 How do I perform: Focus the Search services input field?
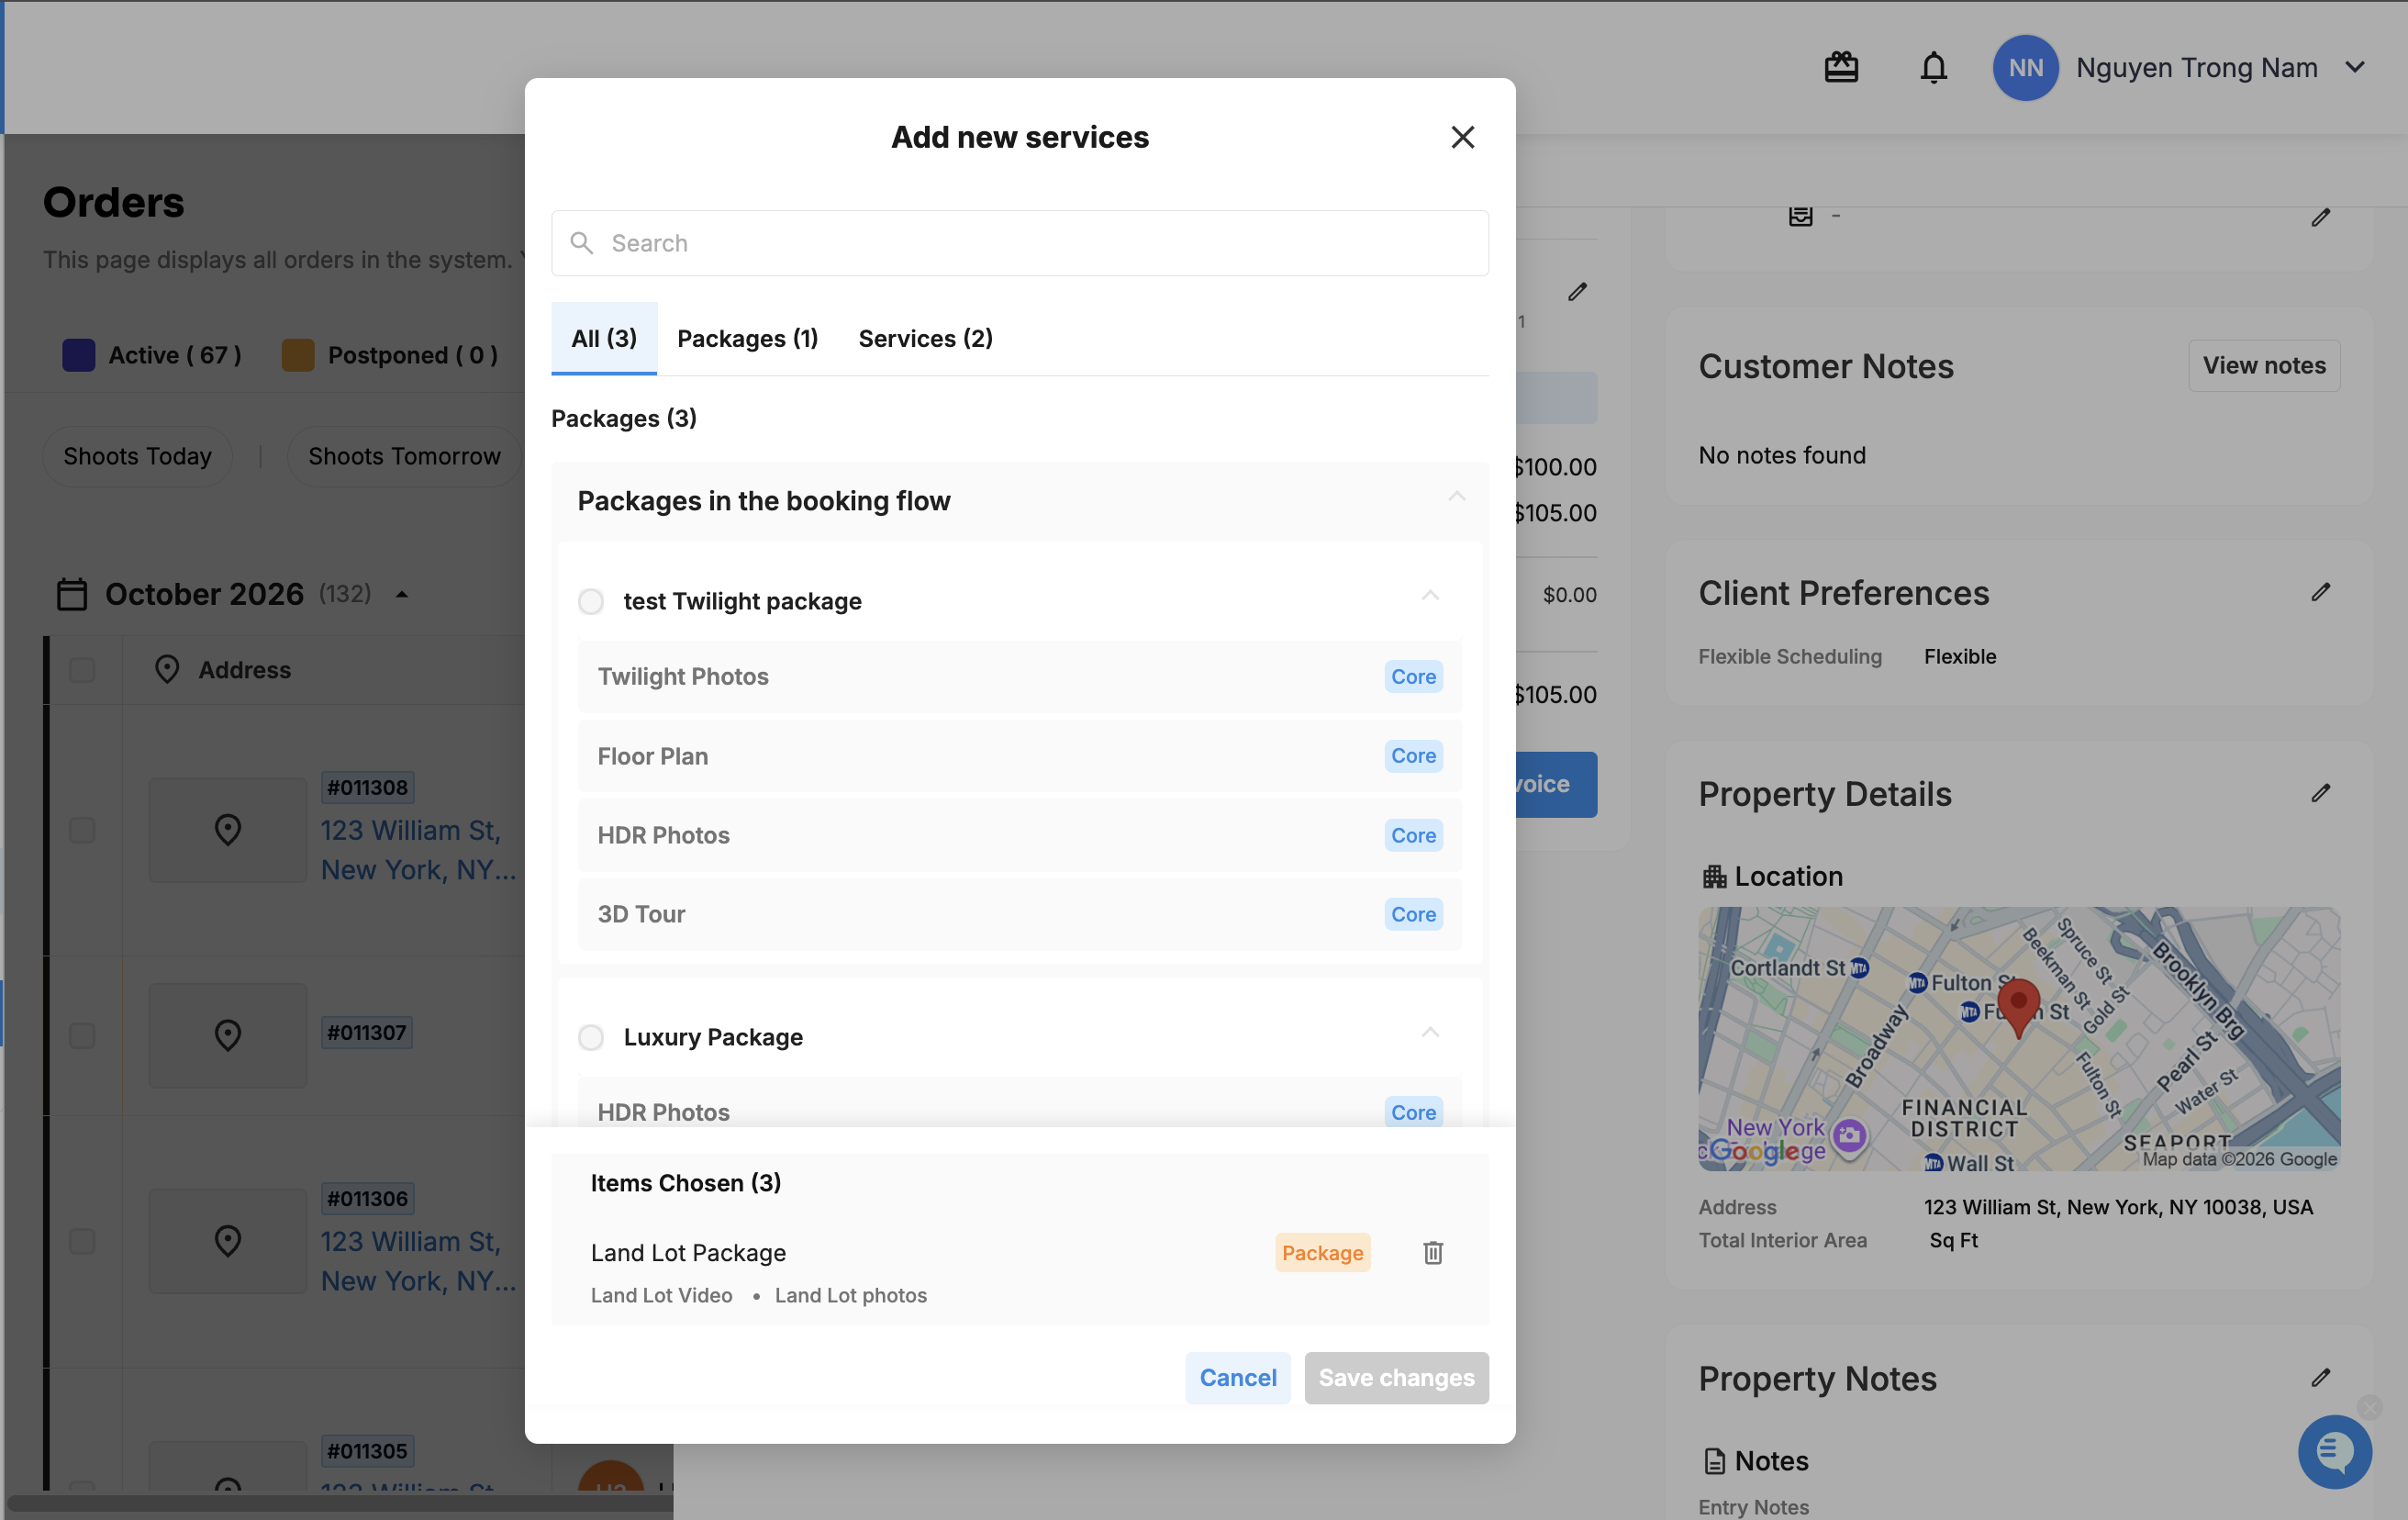pos(1019,243)
